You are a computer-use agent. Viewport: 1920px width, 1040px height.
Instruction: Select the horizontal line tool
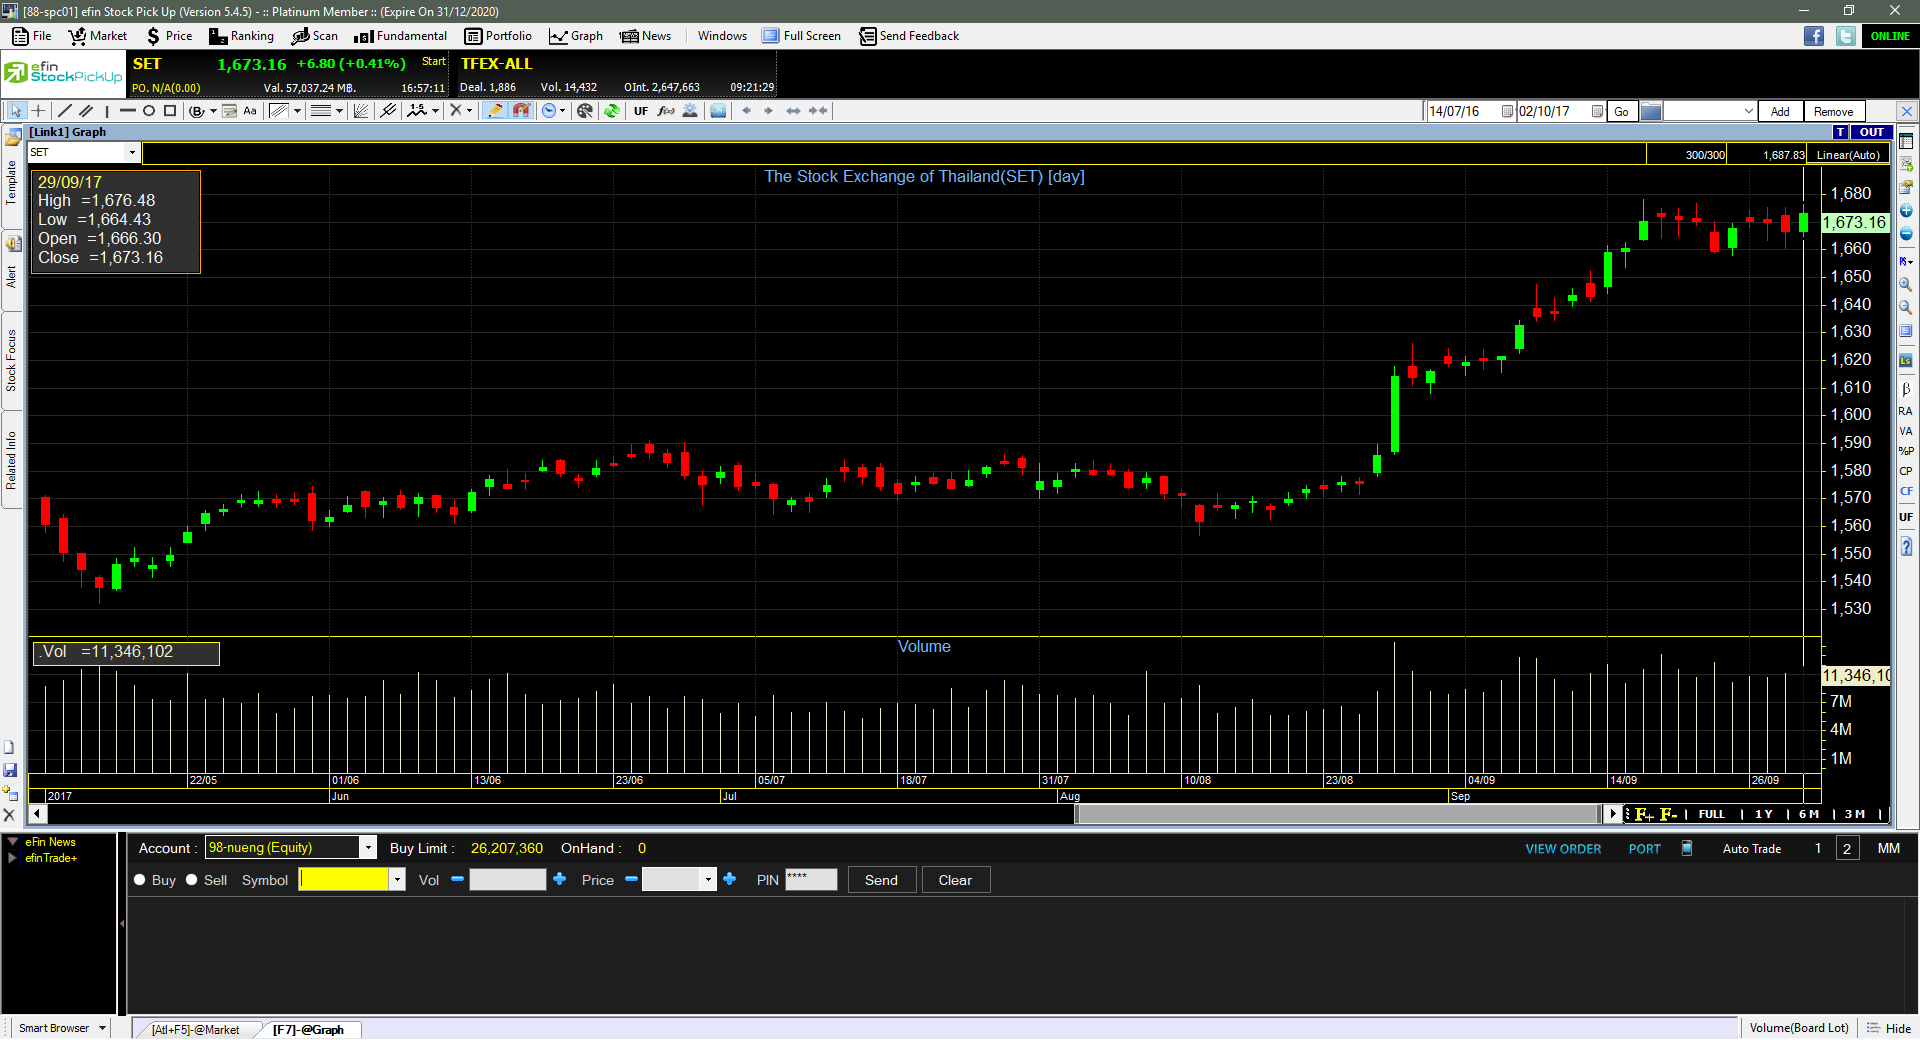127,111
